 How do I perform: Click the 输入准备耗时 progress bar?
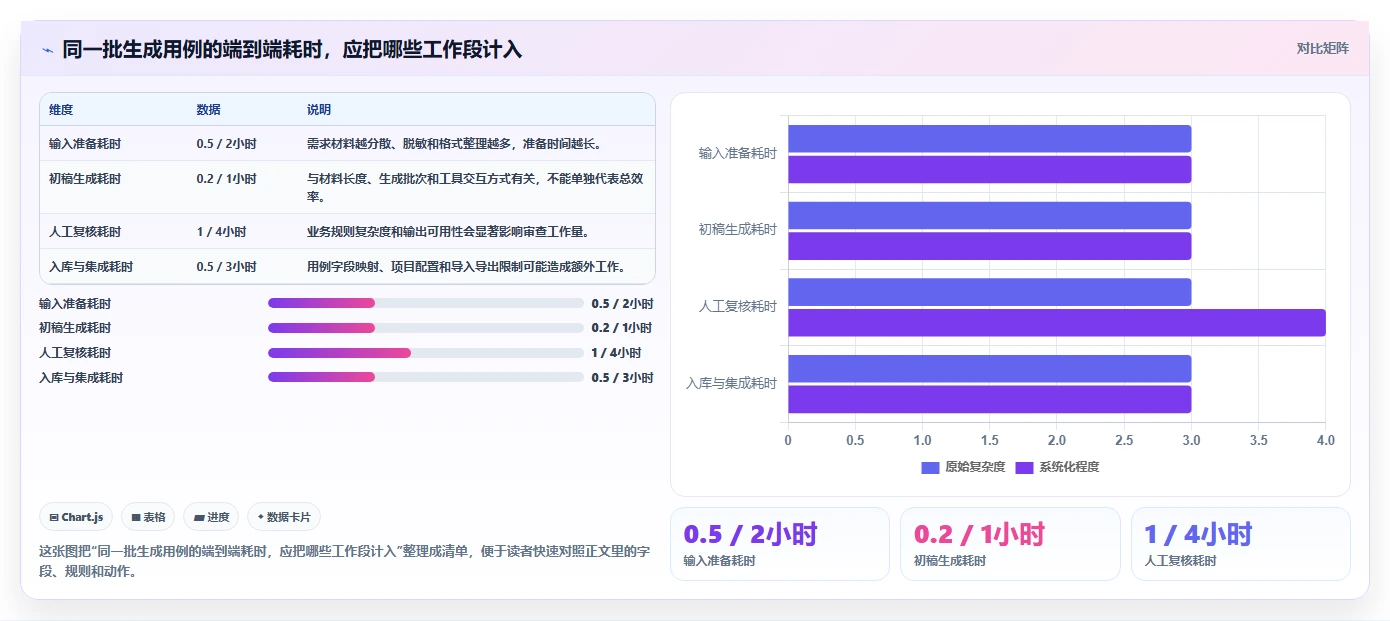click(x=425, y=303)
